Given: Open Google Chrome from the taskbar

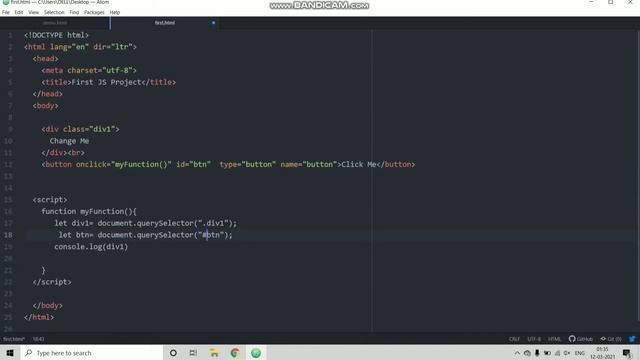Looking at the screenshot, I should click(235, 353).
